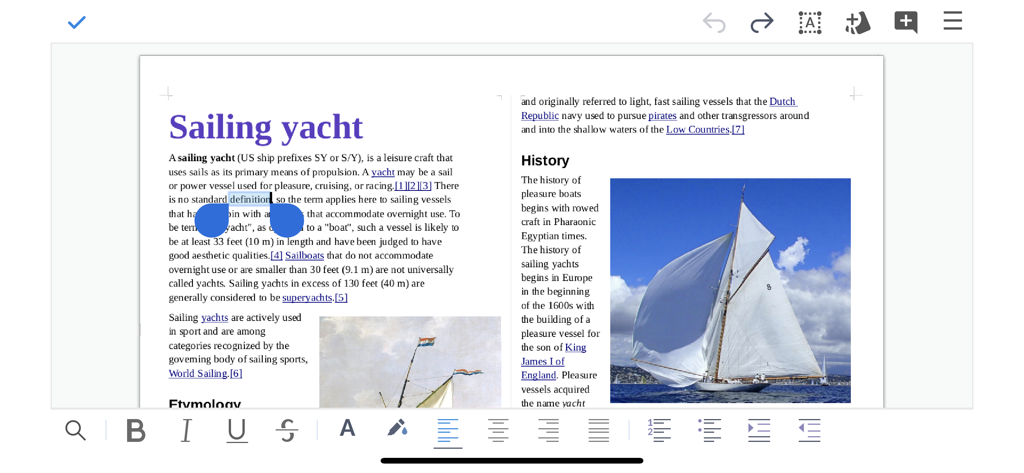Tap the 'History' heading

point(545,161)
